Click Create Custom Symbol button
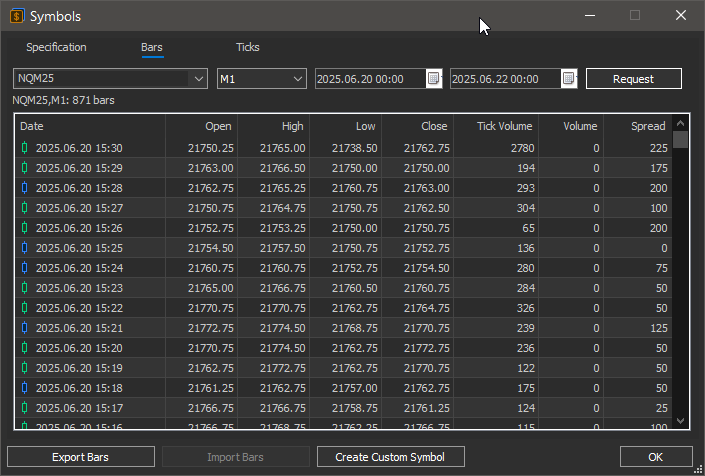This screenshot has width=705, height=476. [390, 457]
